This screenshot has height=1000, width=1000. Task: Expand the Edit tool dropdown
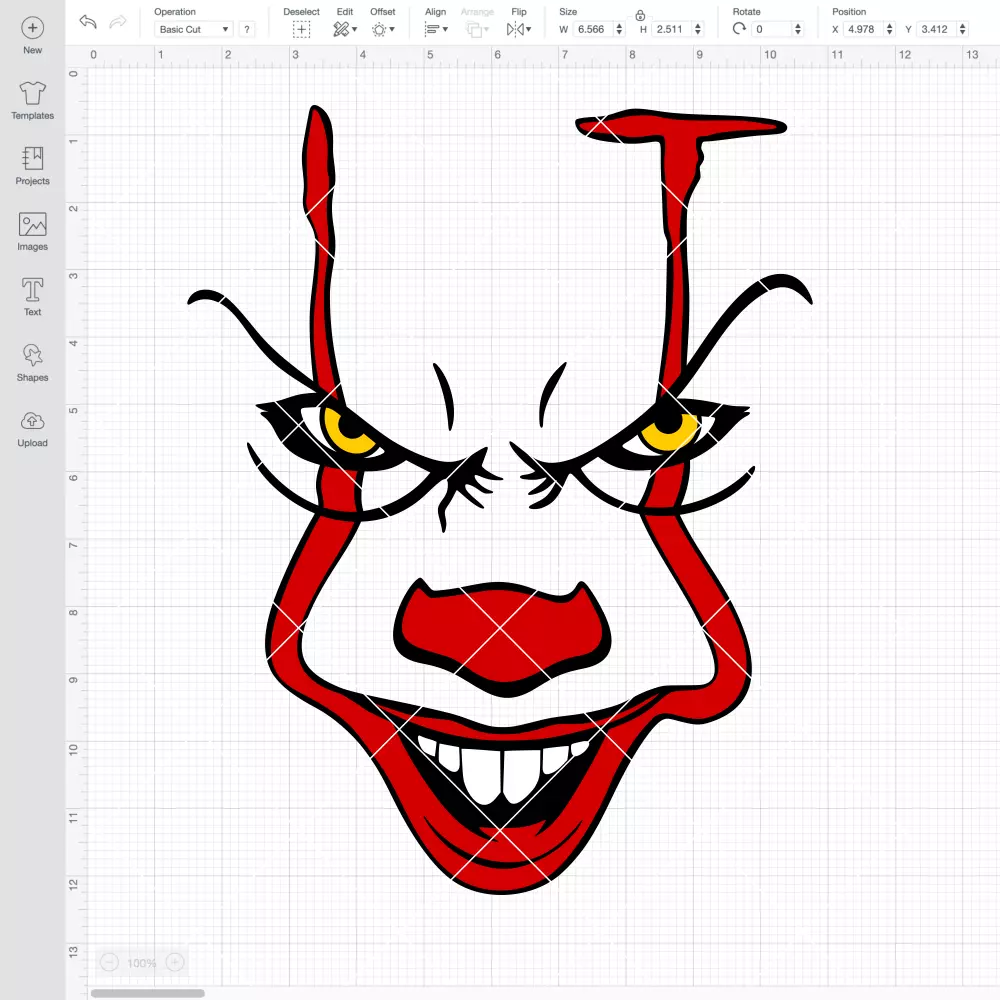345,29
